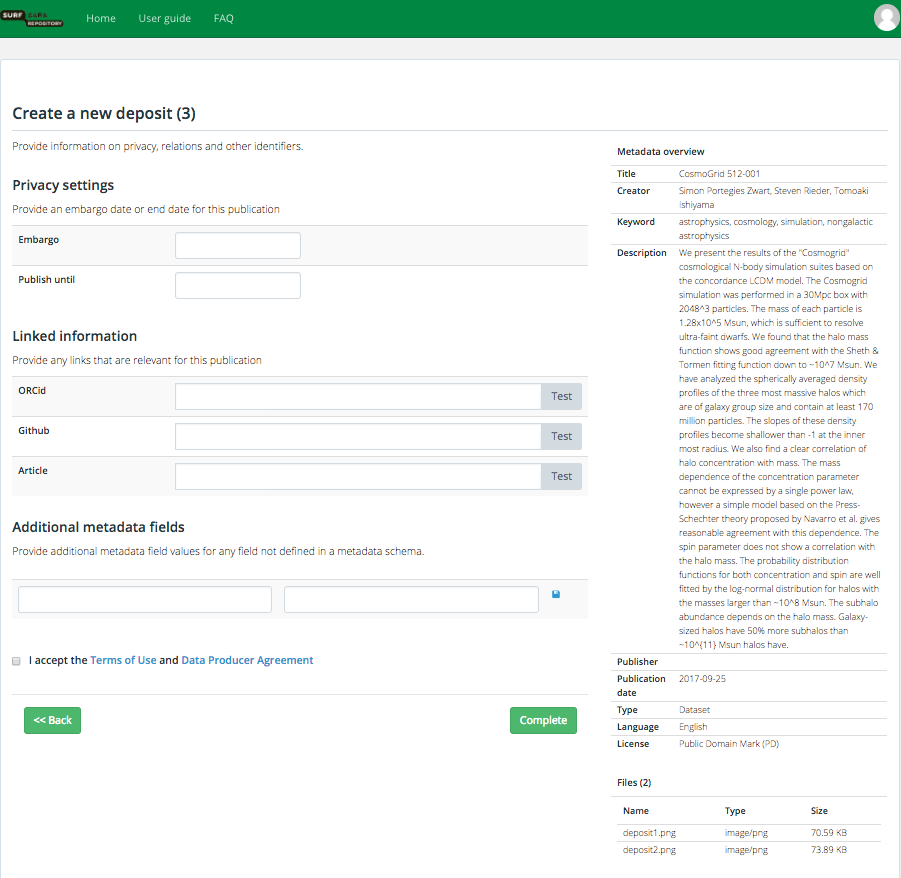Click file name deposit2.png
The width and height of the screenshot is (901, 878).
[x=649, y=850]
